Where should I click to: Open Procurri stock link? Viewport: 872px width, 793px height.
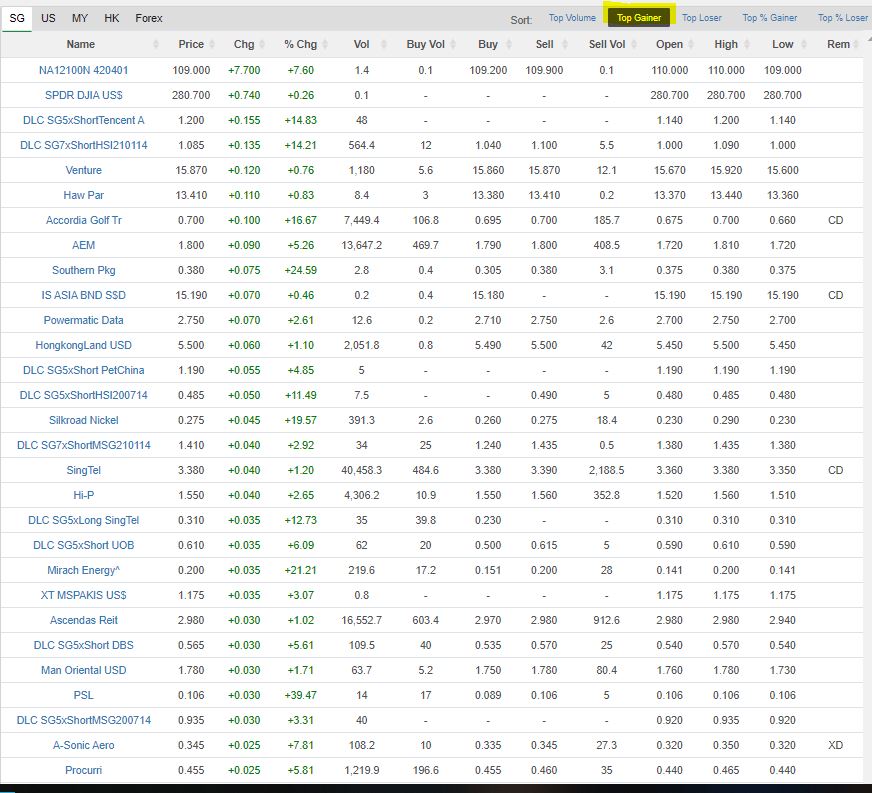point(83,771)
